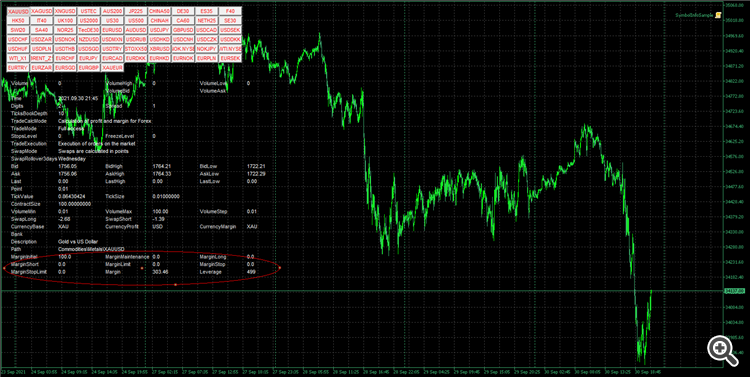Viewport: 750px width, 377px height.
Task: Pick the USDTHB button
Action: (65, 49)
